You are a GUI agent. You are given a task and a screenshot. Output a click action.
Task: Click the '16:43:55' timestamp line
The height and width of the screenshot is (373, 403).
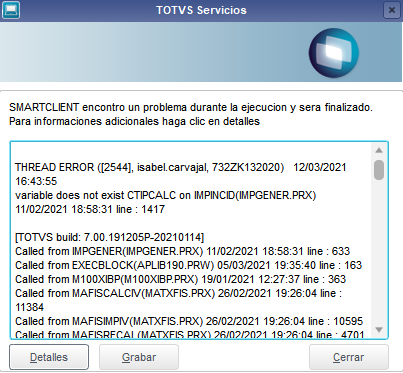[36, 181]
